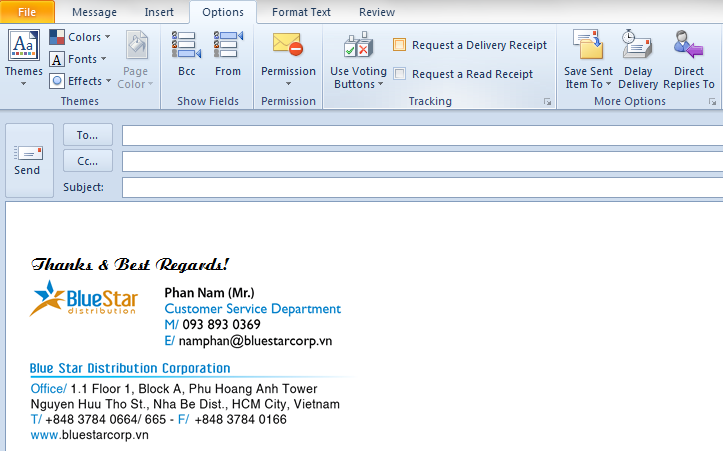This screenshot has height=451, width=723.
Task: Switch to the Insert tab
Action: point(159,12)
